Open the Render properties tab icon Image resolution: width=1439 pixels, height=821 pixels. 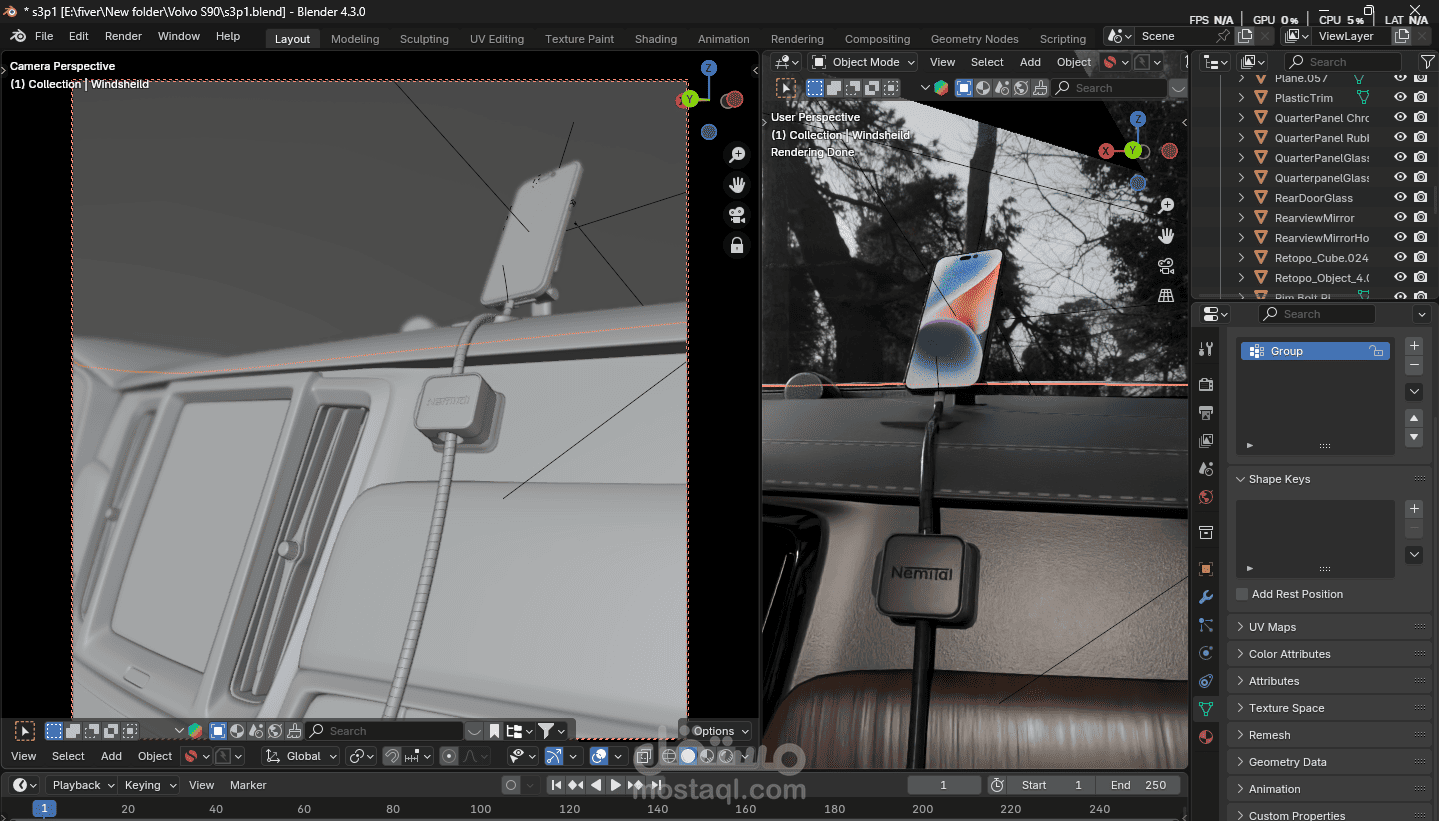pyautogui.click(x=1206, y=385)
